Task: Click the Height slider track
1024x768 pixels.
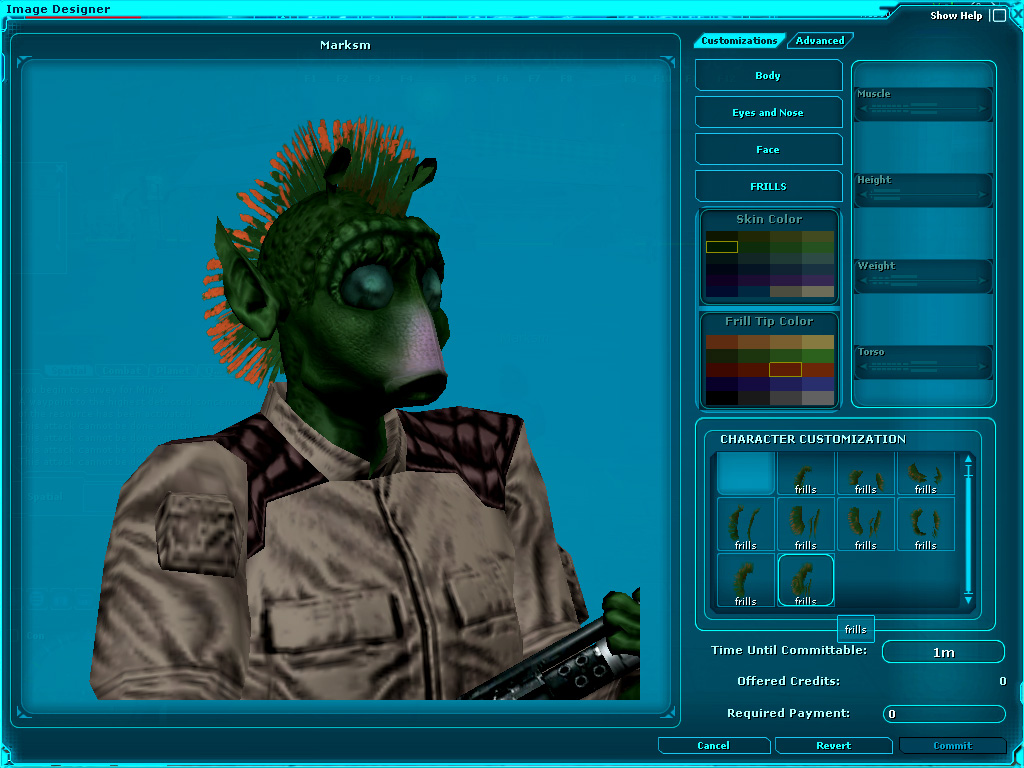Action: [923, 195]
